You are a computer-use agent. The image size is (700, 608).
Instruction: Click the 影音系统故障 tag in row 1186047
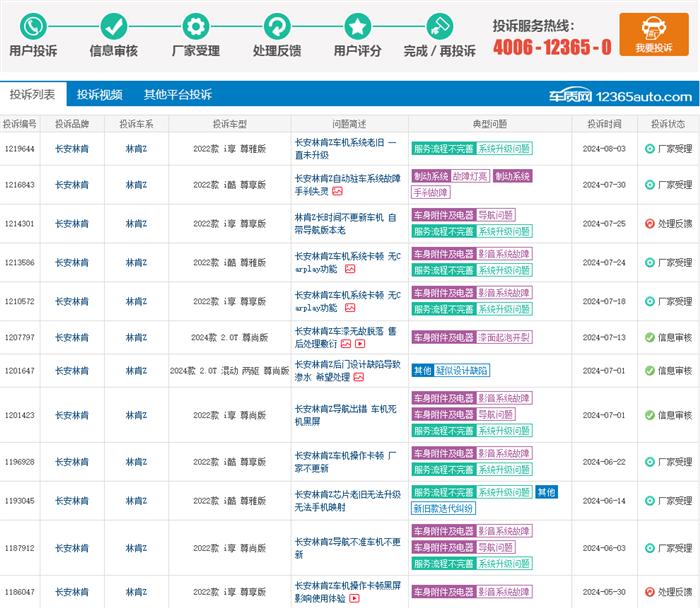[504, 592]
